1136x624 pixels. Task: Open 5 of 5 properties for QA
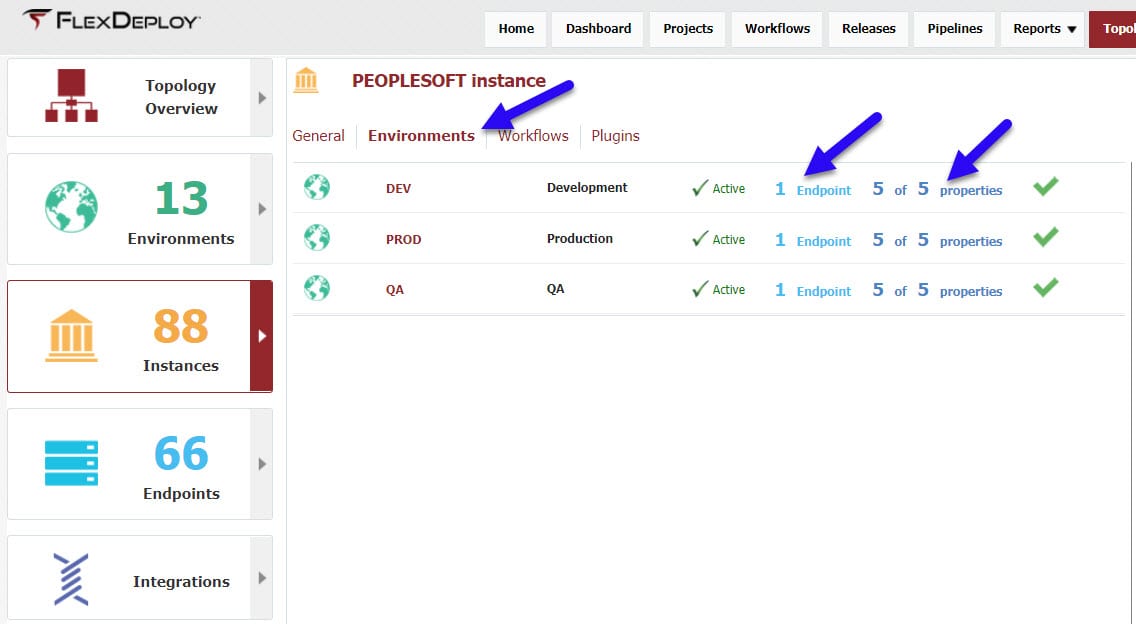coord(937,290)
